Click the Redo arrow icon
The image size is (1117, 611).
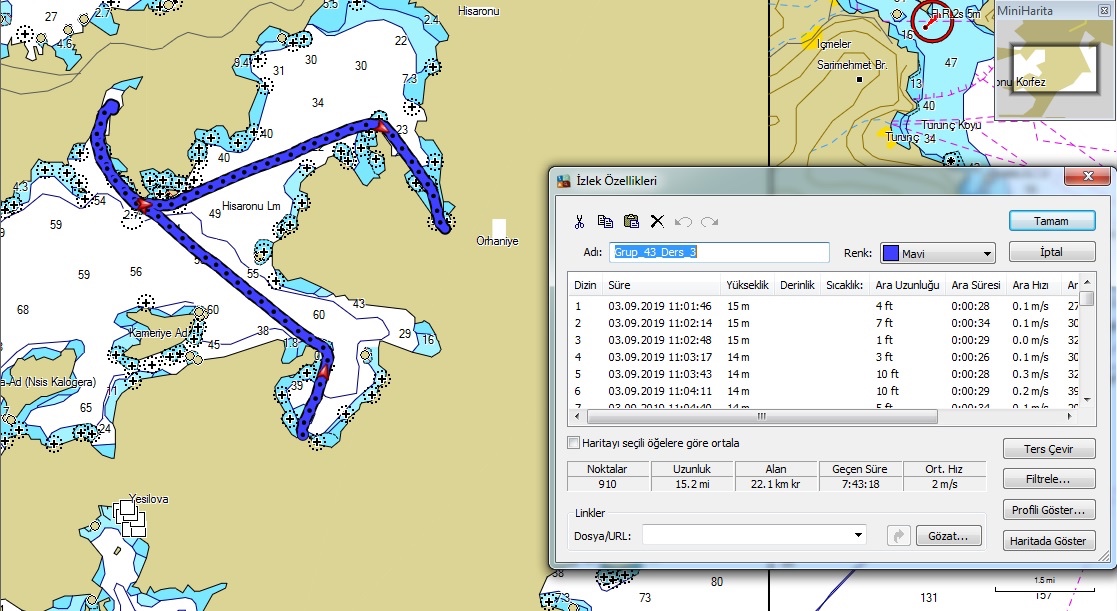coord(710,221)
